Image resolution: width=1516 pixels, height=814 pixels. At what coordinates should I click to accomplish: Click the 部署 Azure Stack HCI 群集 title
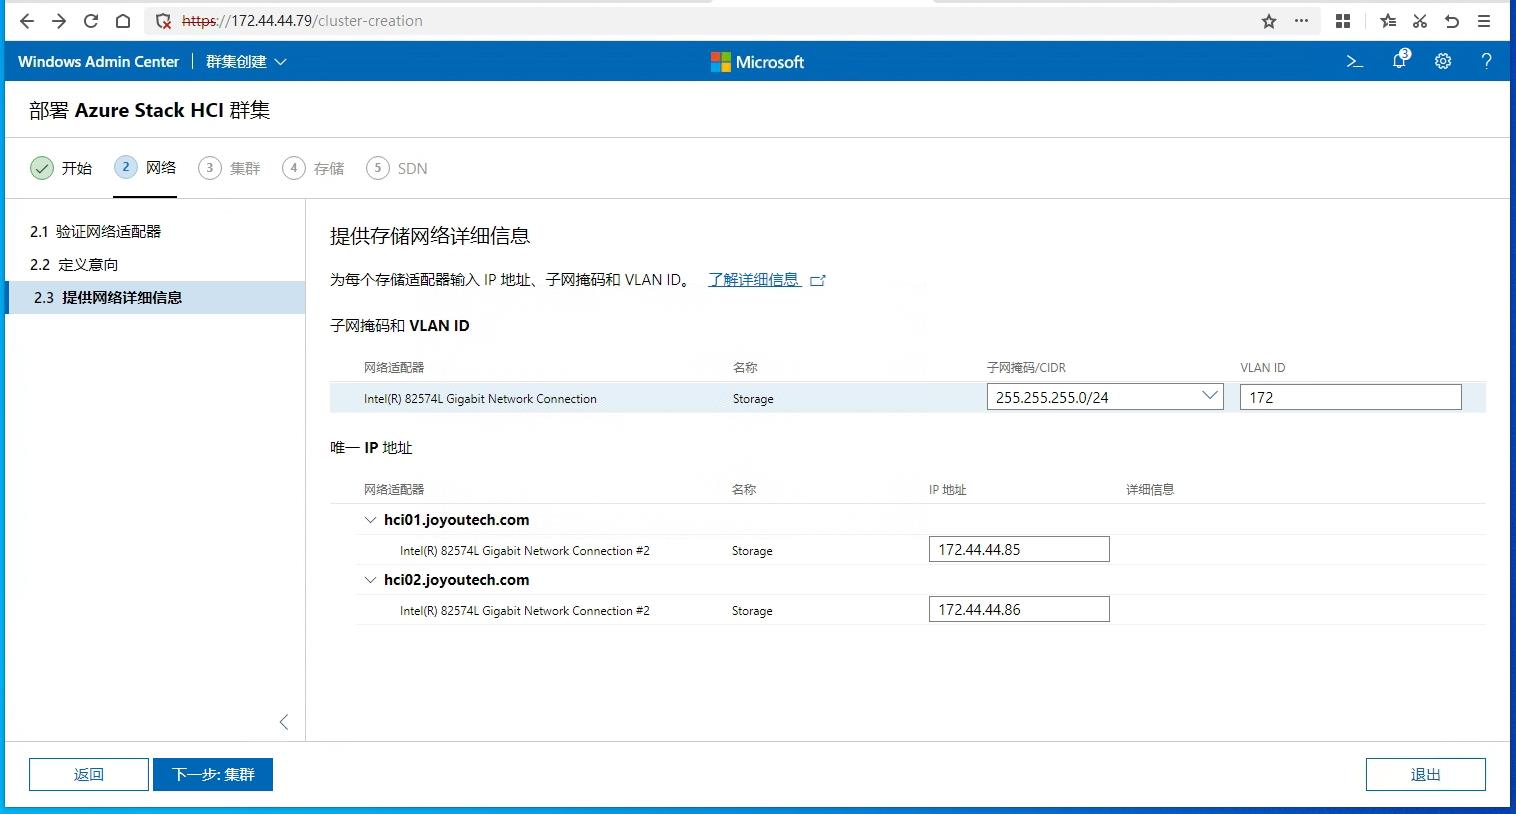pyautogui.click(x=150, y=110)
